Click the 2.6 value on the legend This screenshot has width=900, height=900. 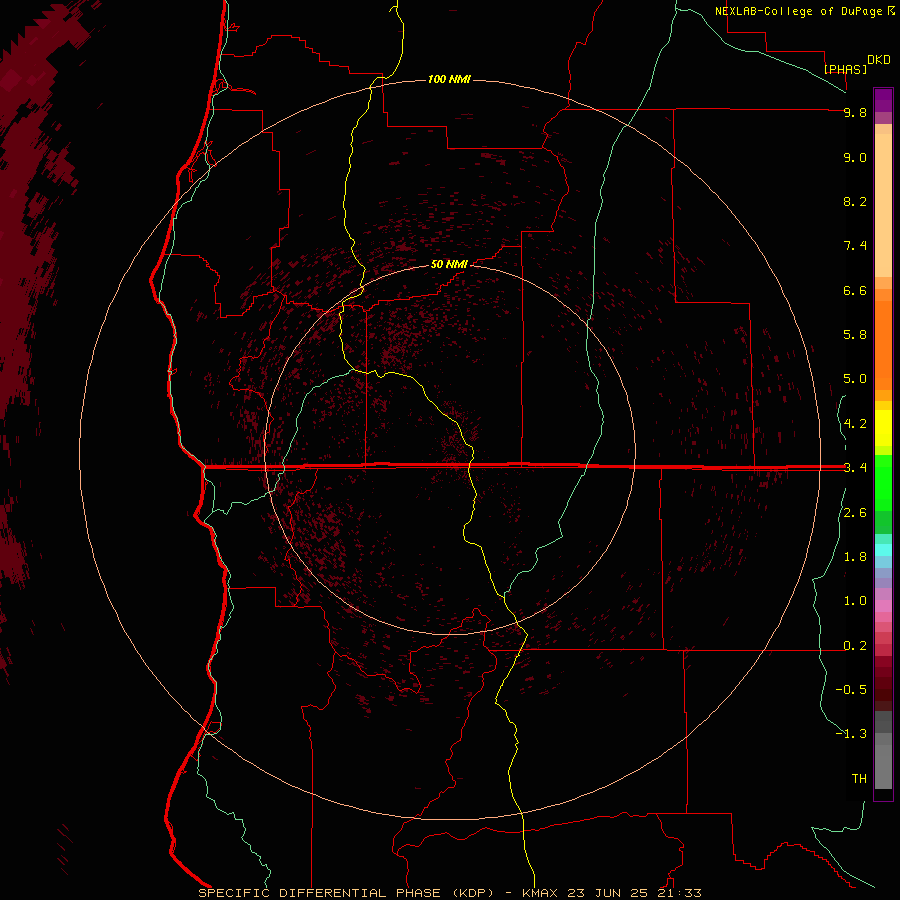[x=855, y=513]
